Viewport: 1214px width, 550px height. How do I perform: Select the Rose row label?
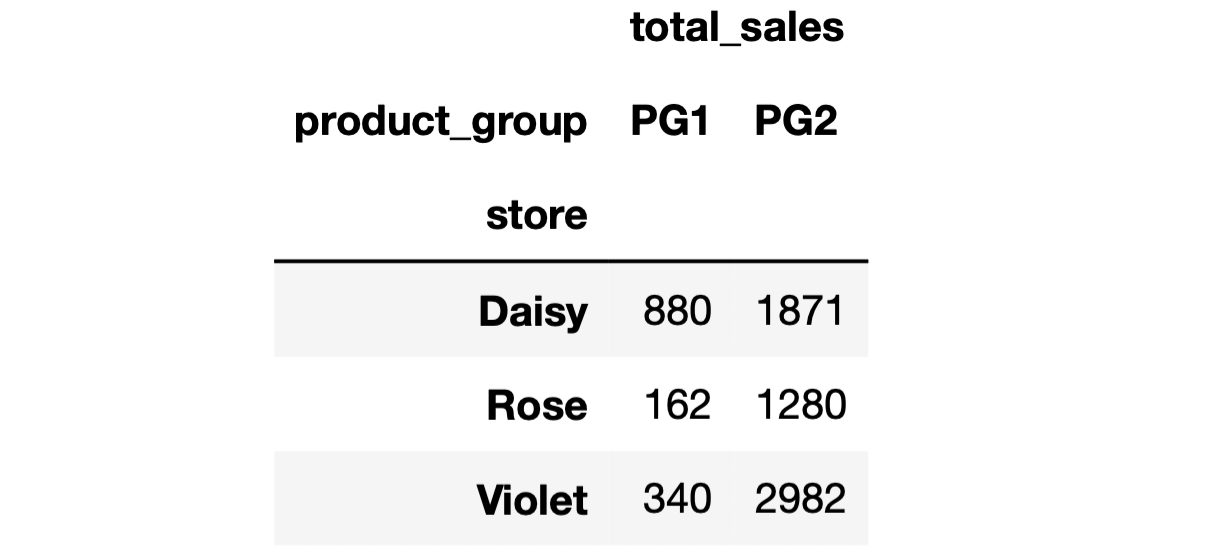tap(536, 405)
